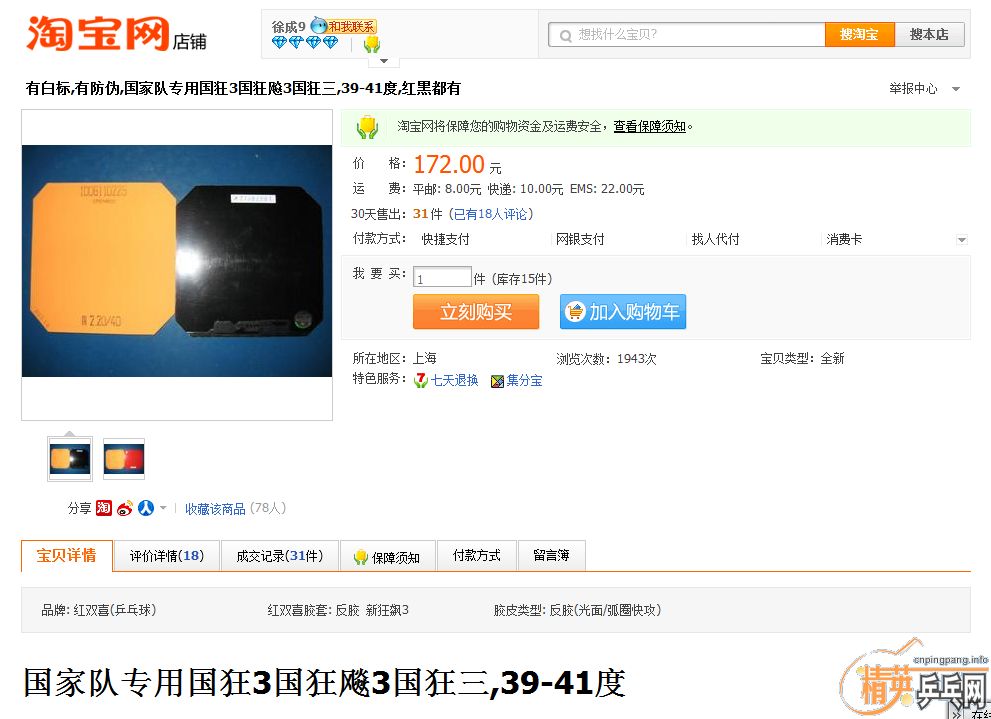Open the 举报中心 dropdown arrow

click(956, 89)
